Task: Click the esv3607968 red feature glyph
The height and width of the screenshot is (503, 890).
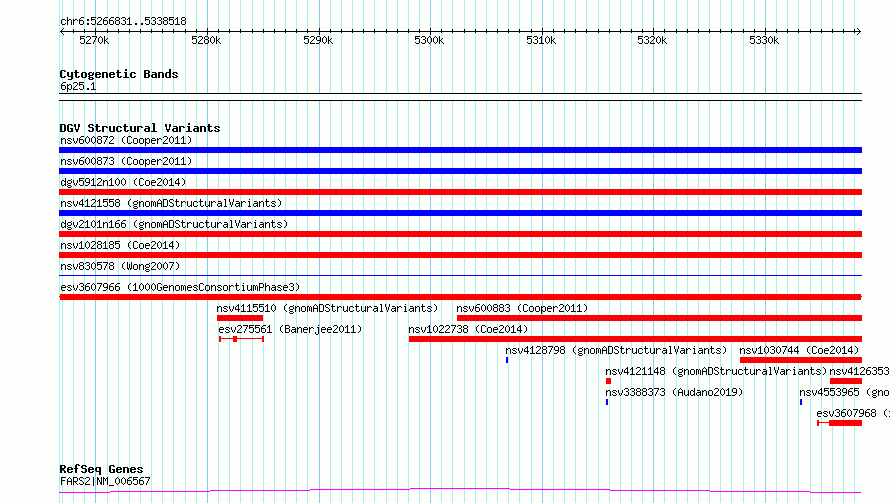Action: pyautogui.click(x=839, y=423)
